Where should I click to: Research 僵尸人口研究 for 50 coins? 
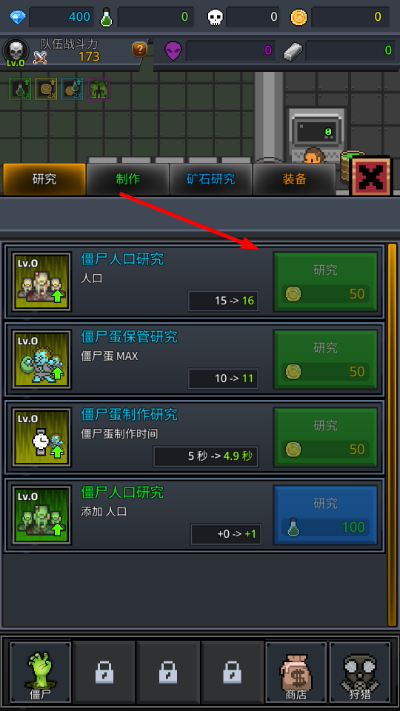tap(325, 282)
